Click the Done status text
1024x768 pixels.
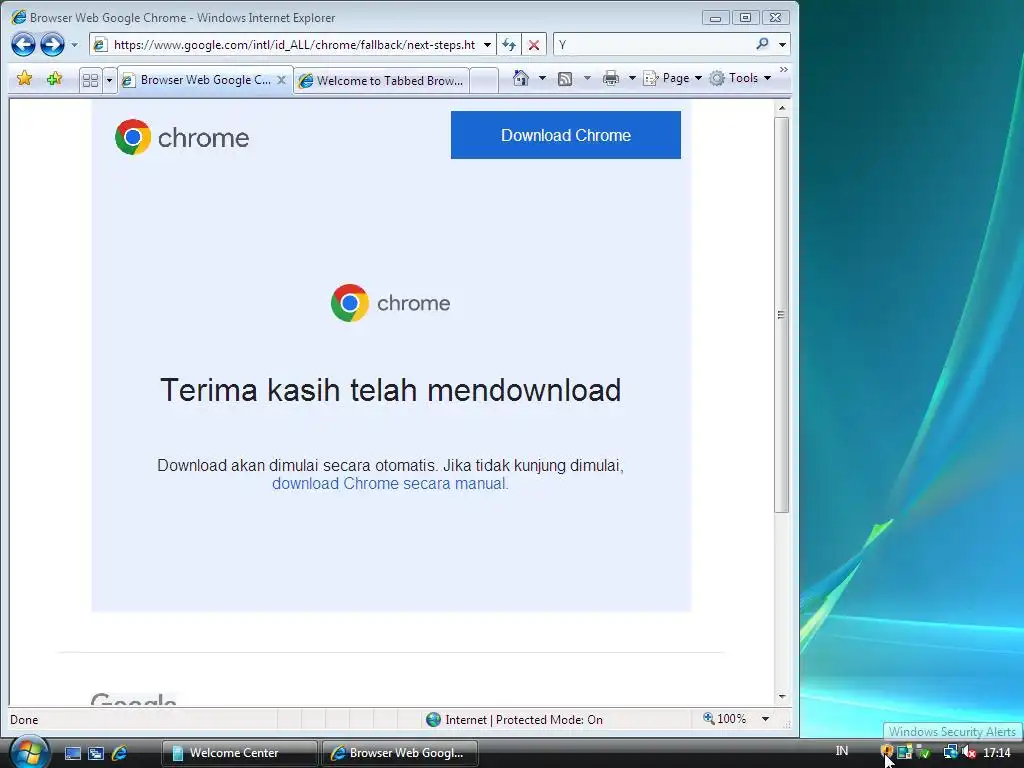(x=24, y=720)
